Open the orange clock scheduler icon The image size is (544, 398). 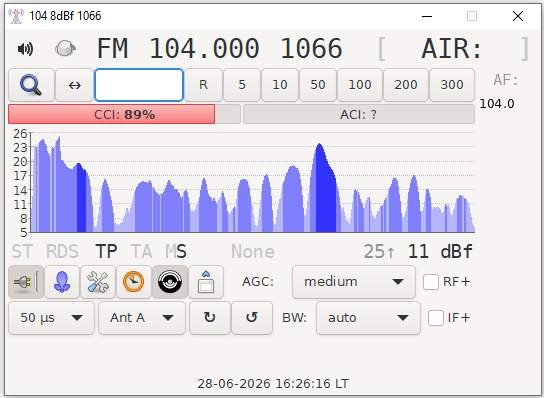pos(134,282)
